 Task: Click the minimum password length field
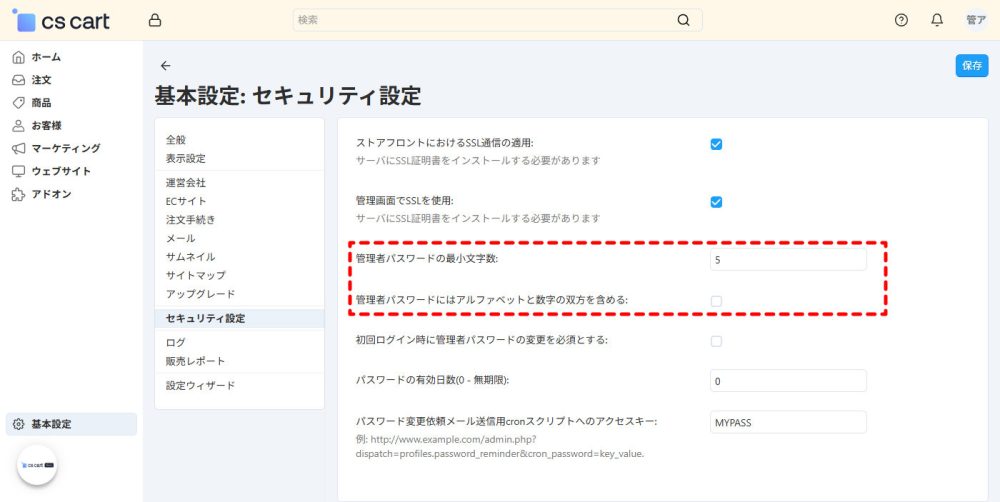click(787, 259)
